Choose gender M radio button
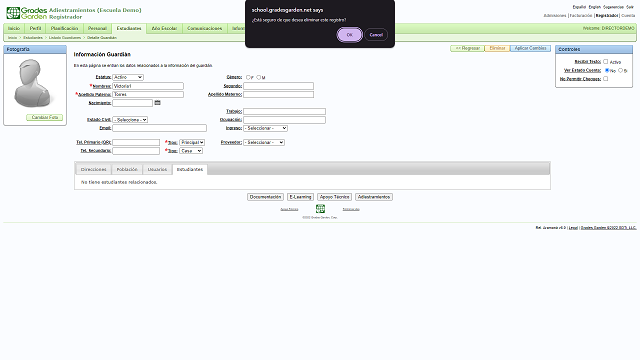Screen dimensions: 640x360 258,77
